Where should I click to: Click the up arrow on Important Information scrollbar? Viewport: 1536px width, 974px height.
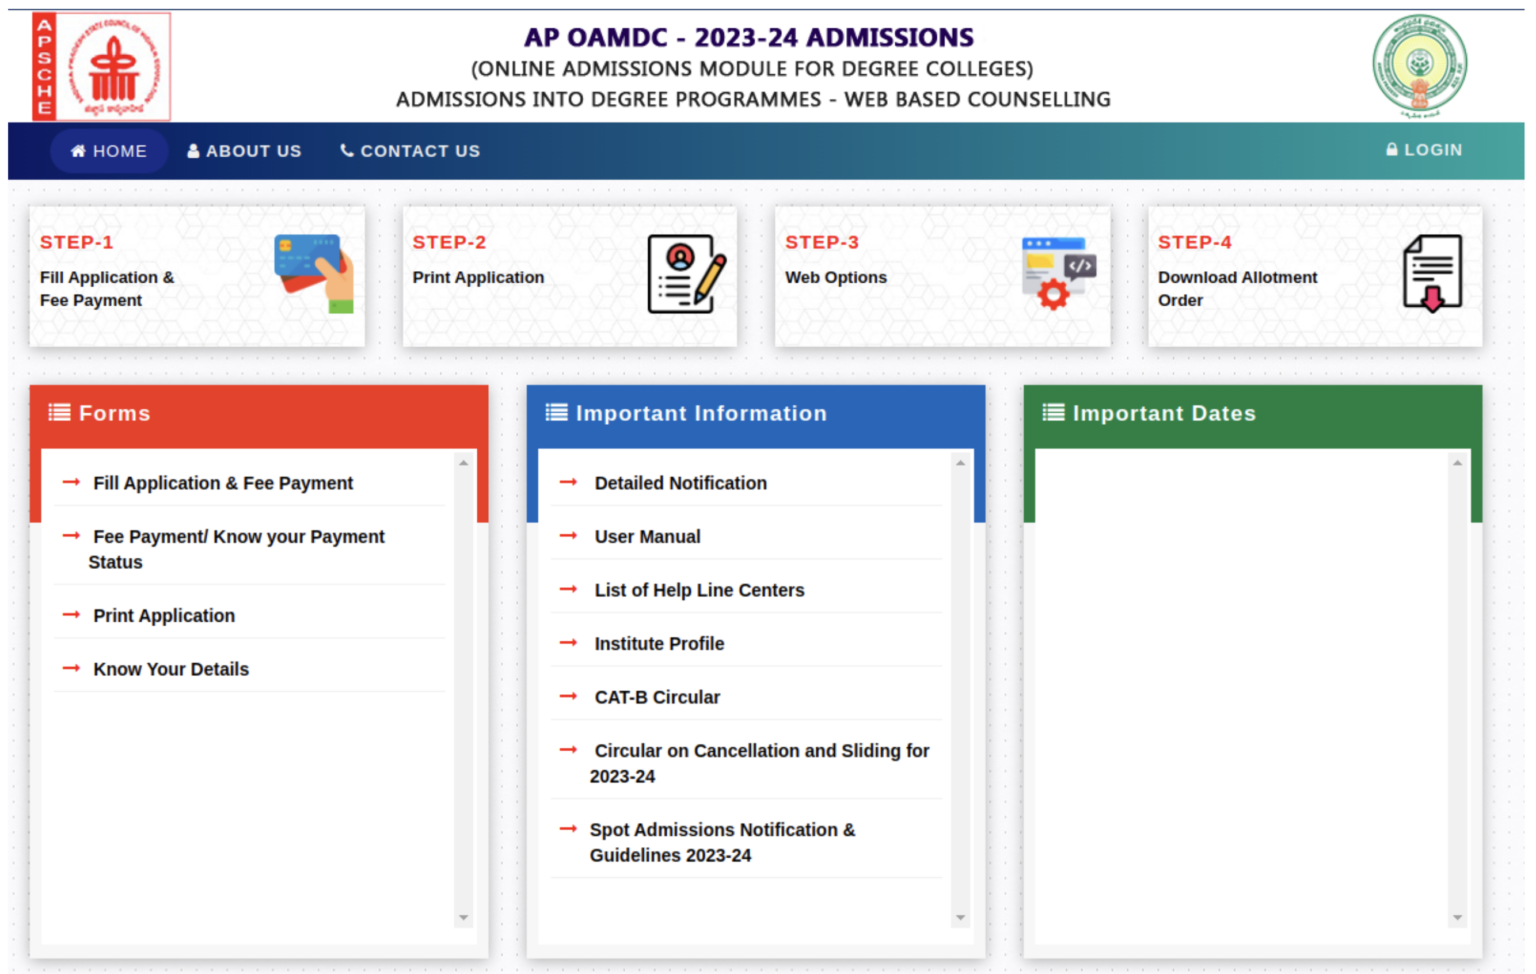pyautogui.click(x=960, y=462)
